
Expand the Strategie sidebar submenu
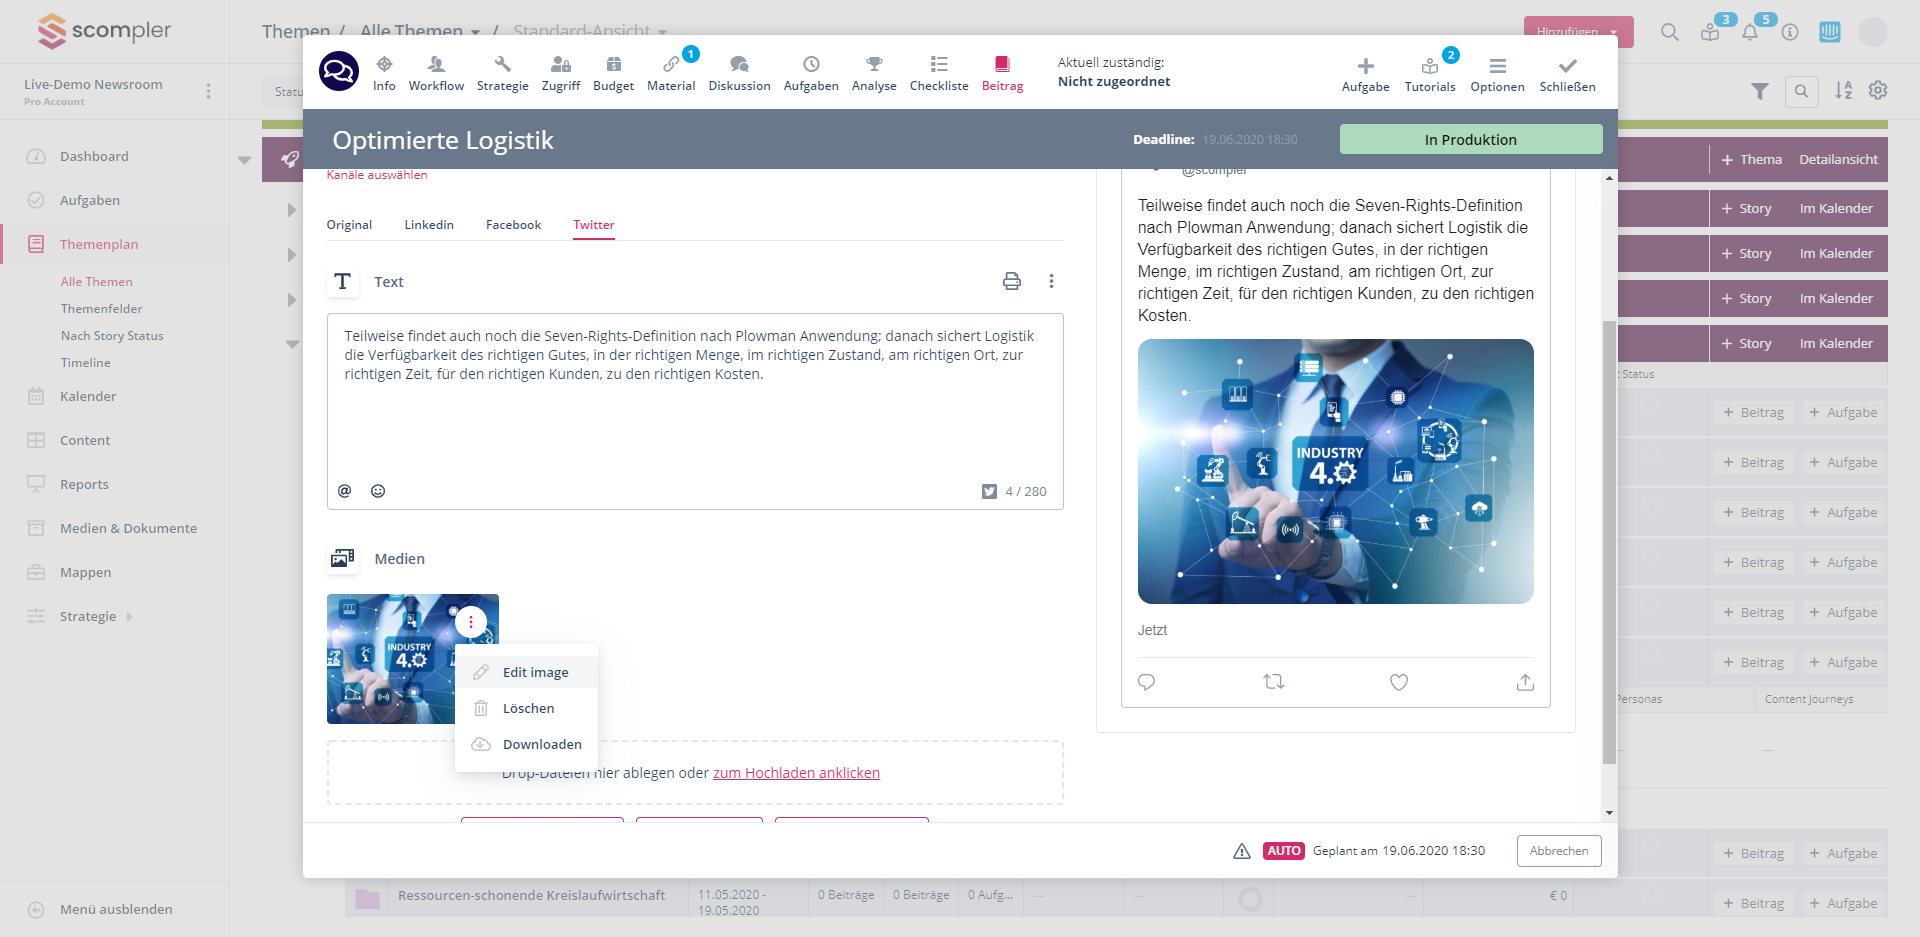click(129, 617)
